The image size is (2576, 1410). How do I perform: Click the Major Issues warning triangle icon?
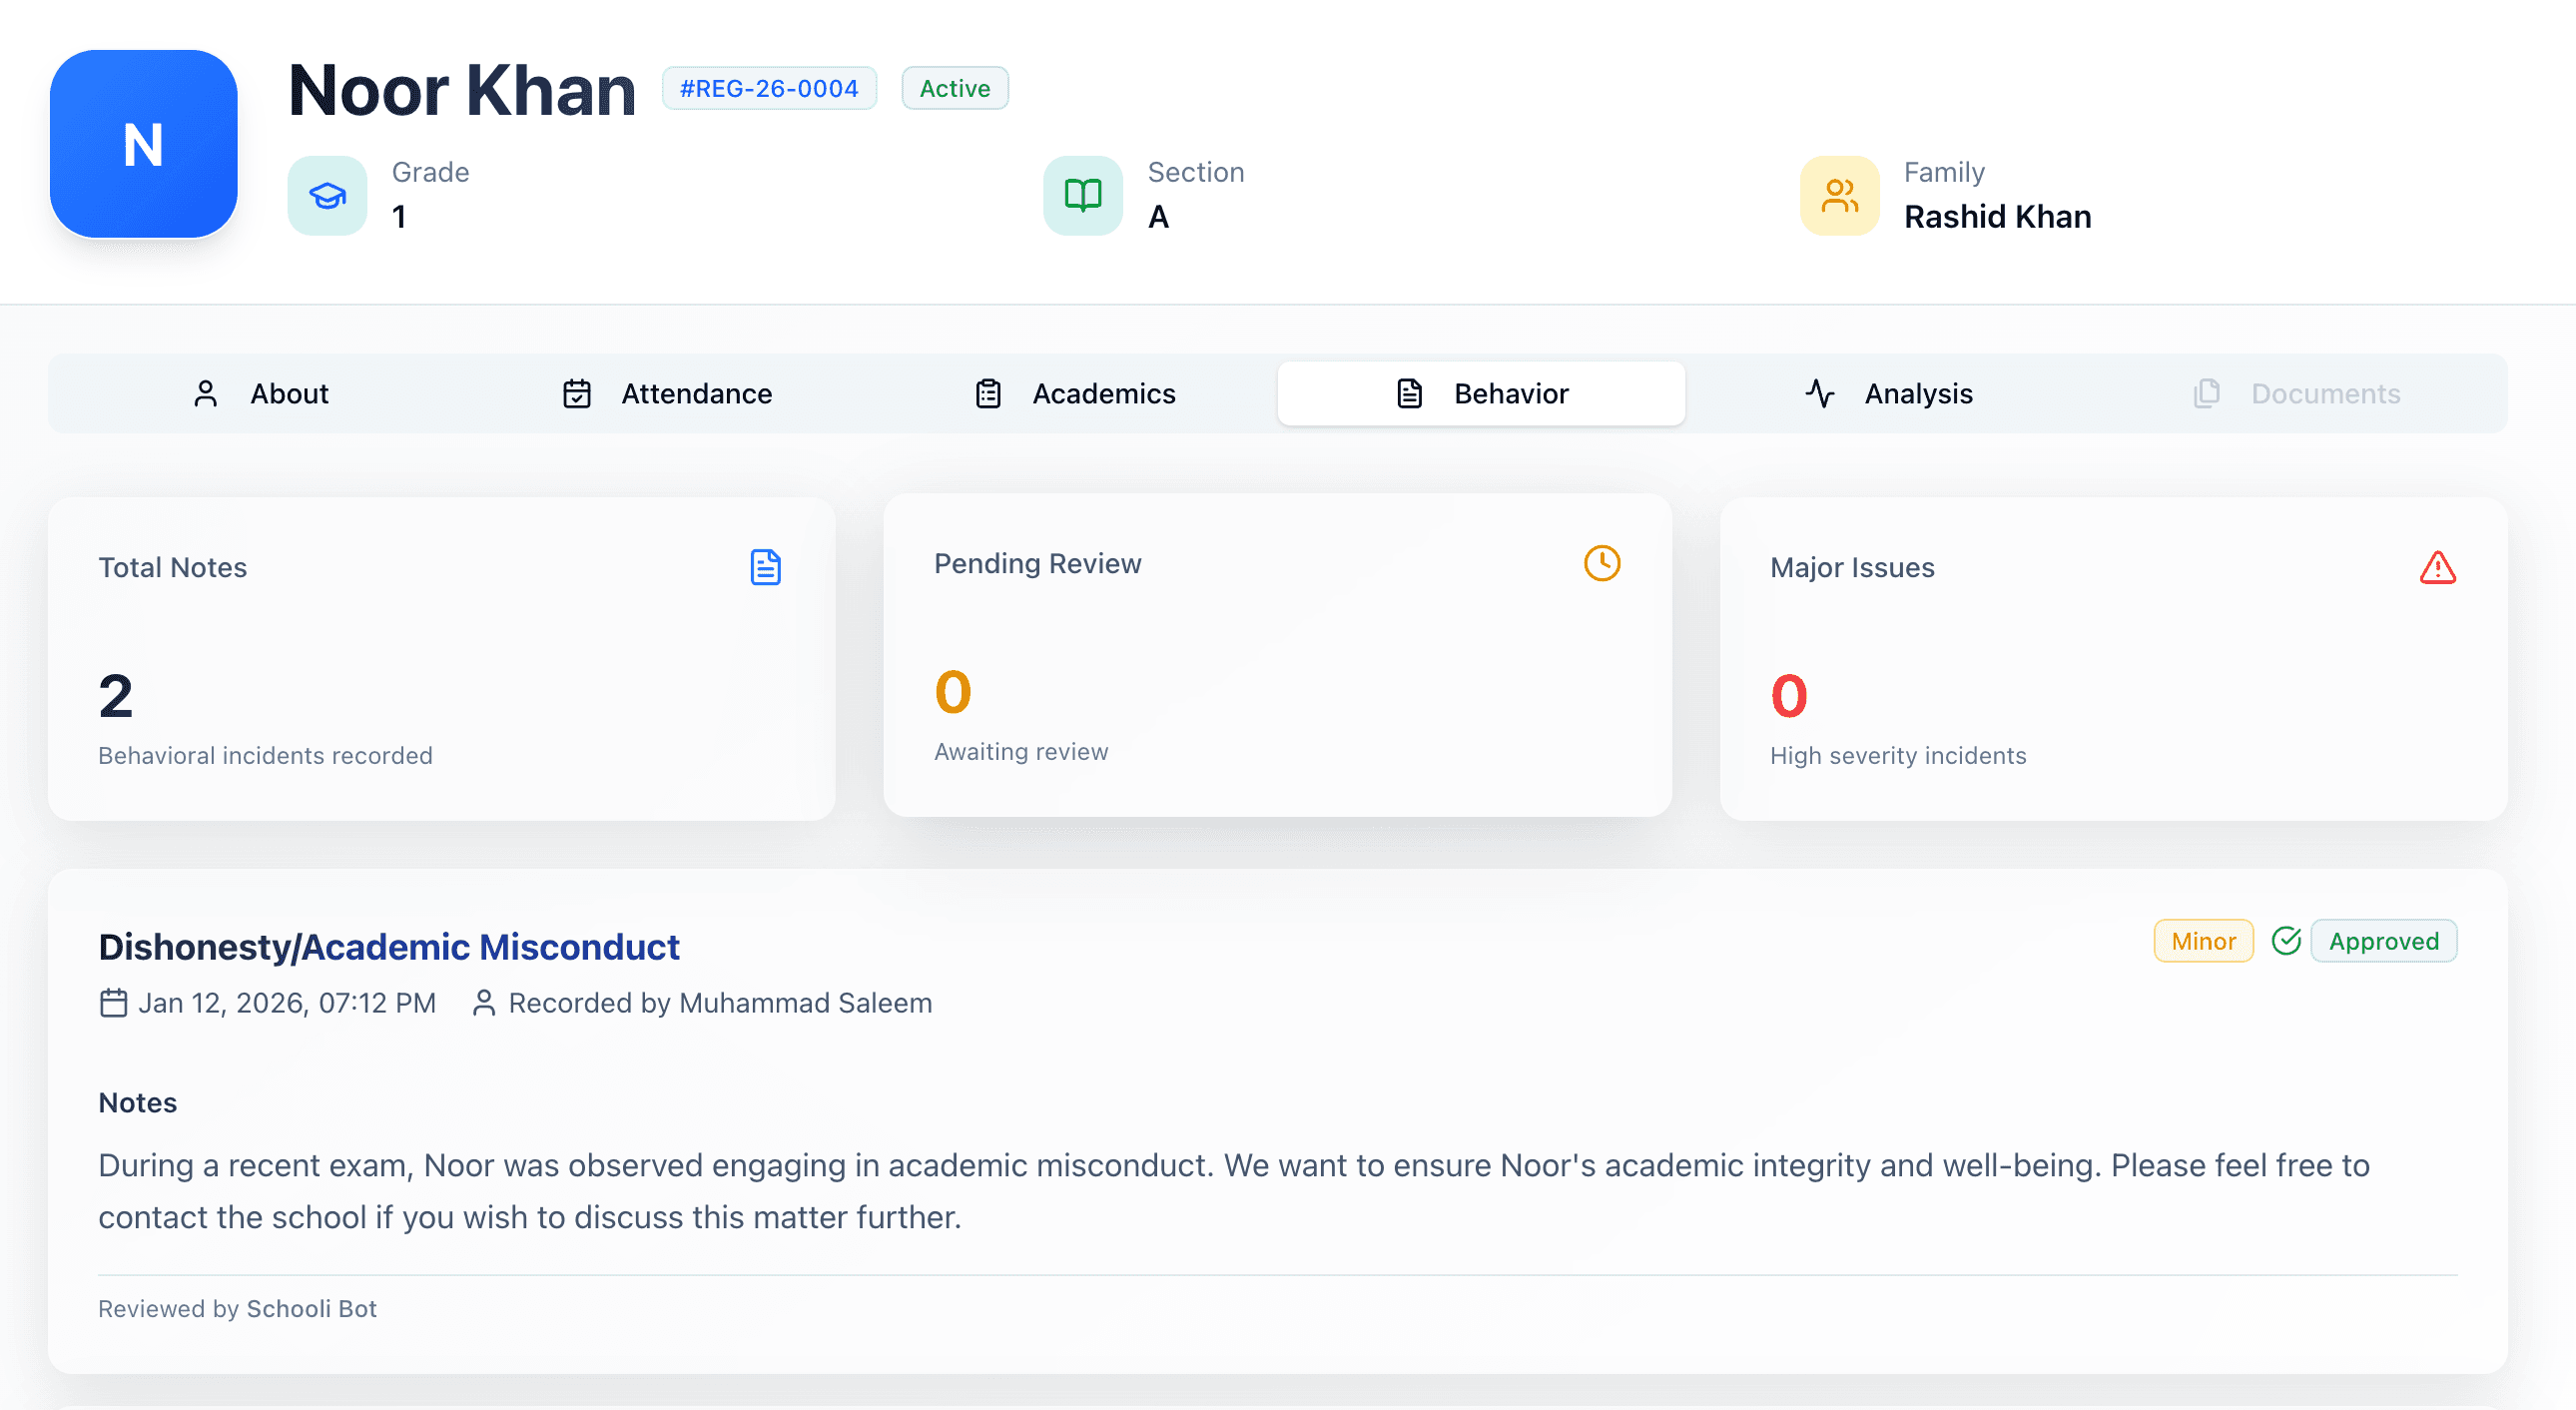click(2437, 568)
